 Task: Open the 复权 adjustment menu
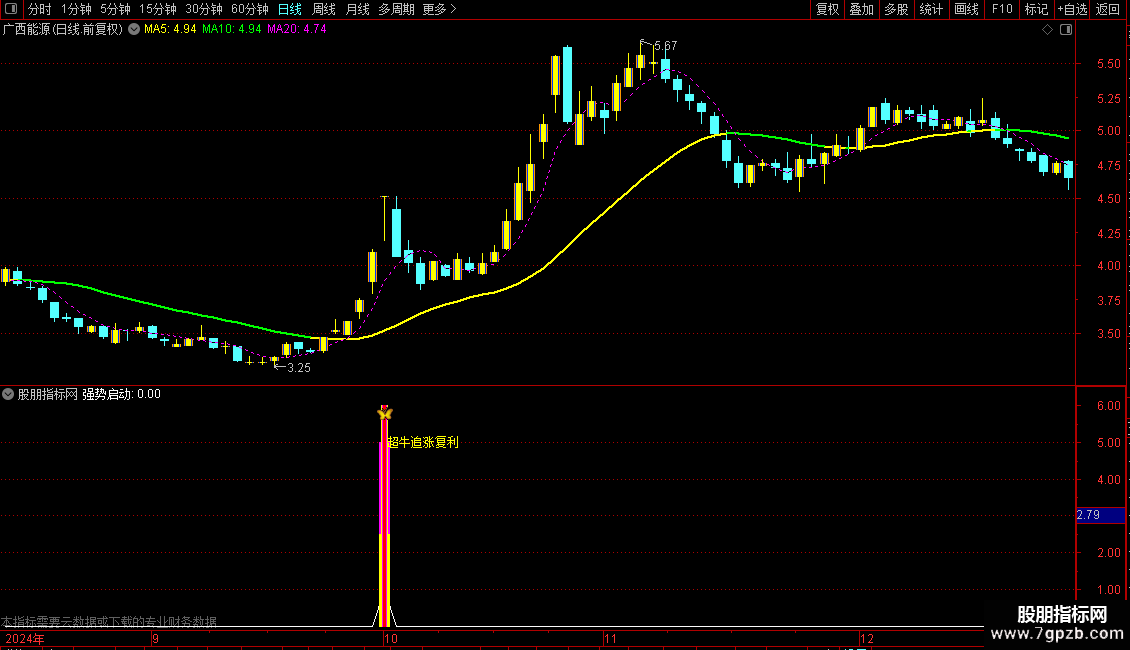tap(827, 9)
